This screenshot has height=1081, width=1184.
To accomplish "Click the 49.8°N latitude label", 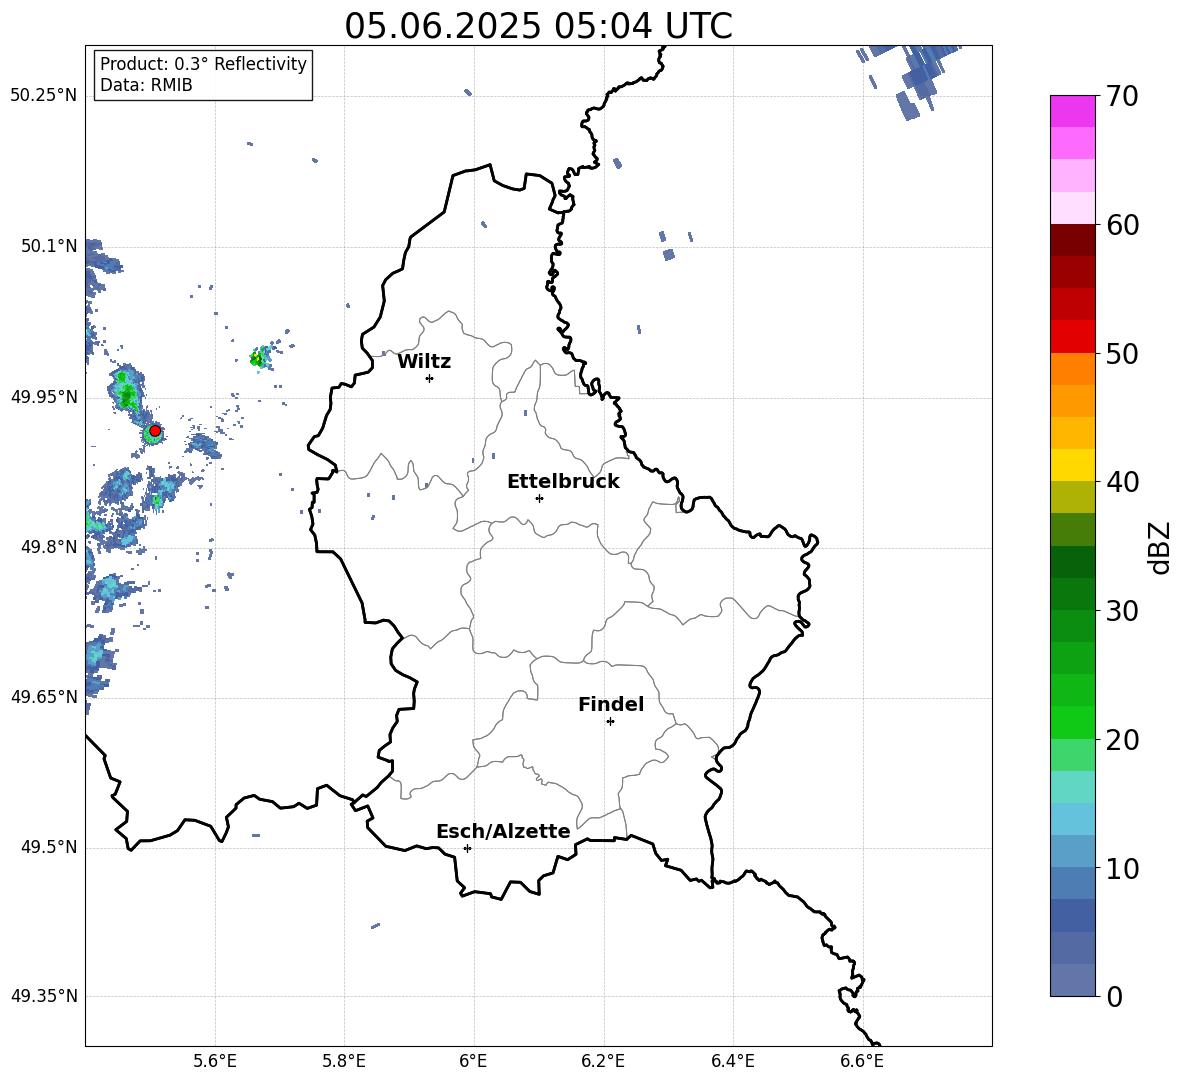I will pos(48,546).
